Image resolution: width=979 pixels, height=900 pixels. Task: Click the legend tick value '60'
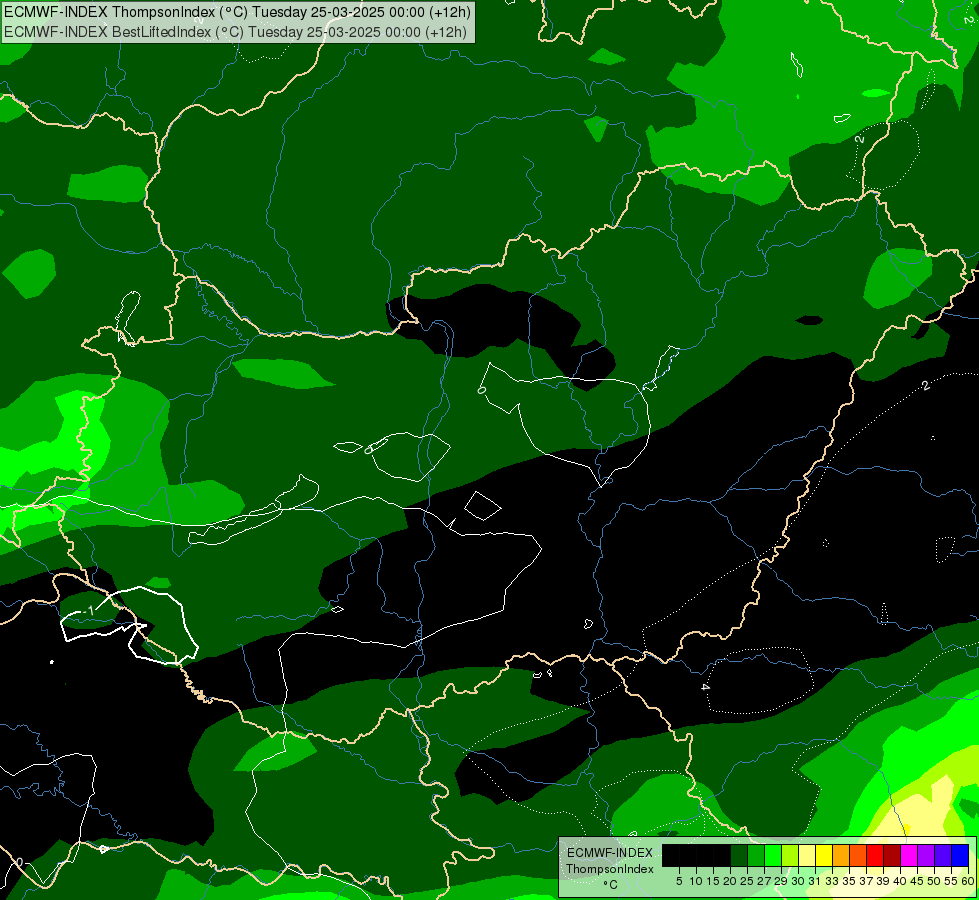pyautogui.click(x=968, y=881)
